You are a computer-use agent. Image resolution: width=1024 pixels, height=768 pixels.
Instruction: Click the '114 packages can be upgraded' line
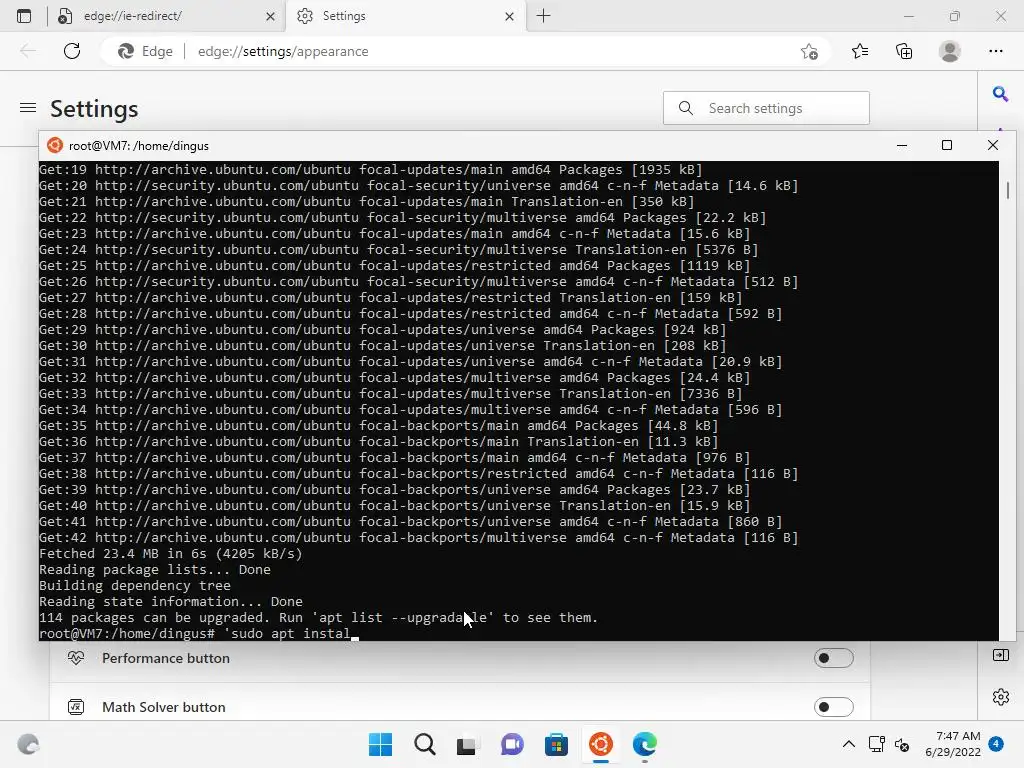click(319, 618)
